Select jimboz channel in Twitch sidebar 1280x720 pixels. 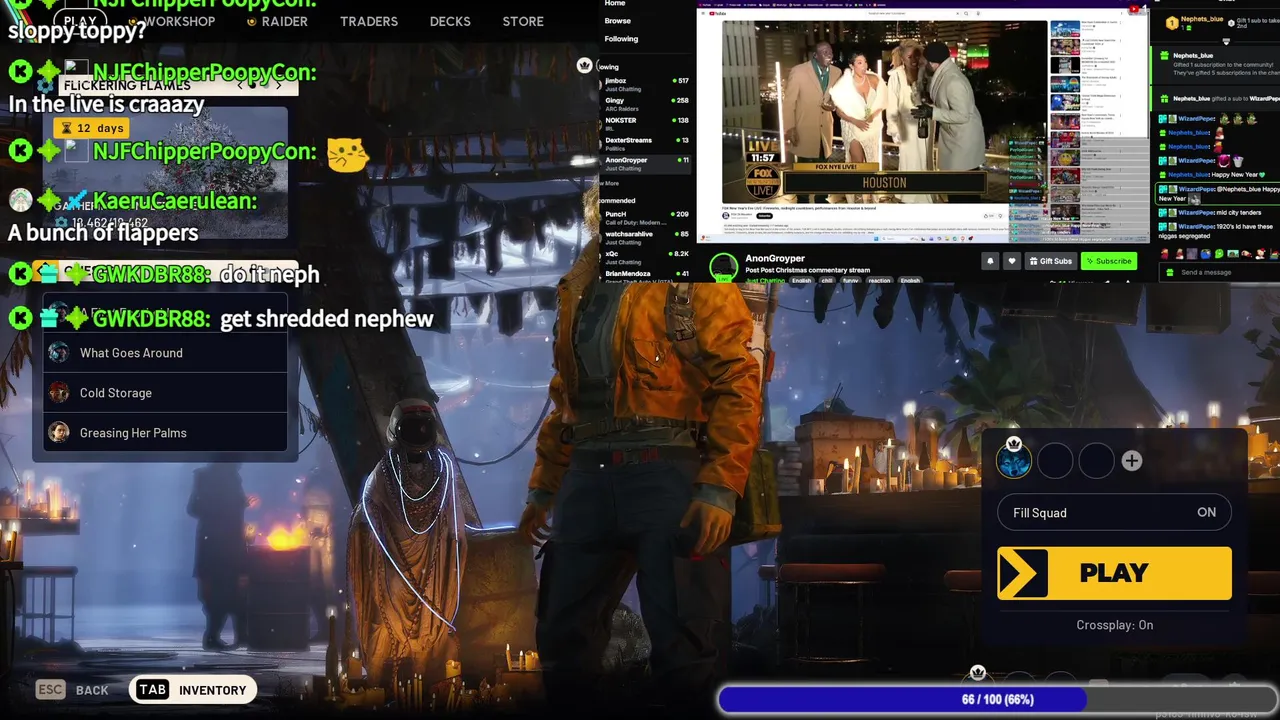coord(646,84)
